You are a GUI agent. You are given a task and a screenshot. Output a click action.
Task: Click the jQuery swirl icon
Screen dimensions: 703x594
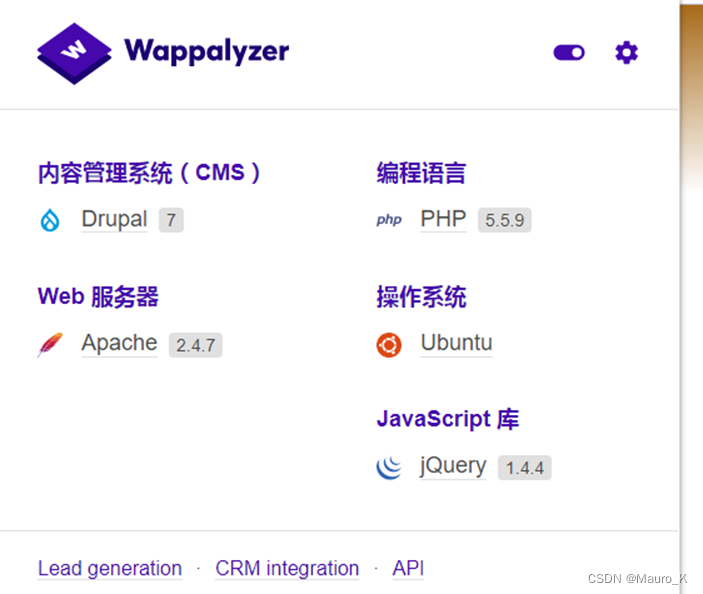[389, 467]
